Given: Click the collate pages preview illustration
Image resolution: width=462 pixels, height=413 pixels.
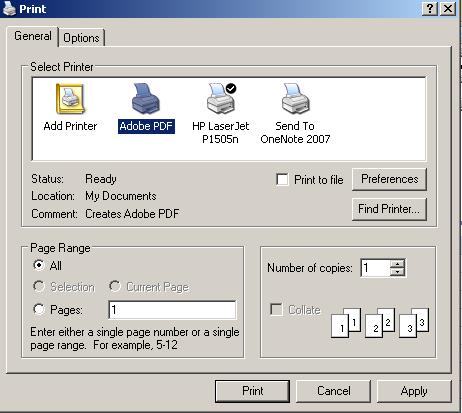Looking at the screenshot, I should click(380, 323).
